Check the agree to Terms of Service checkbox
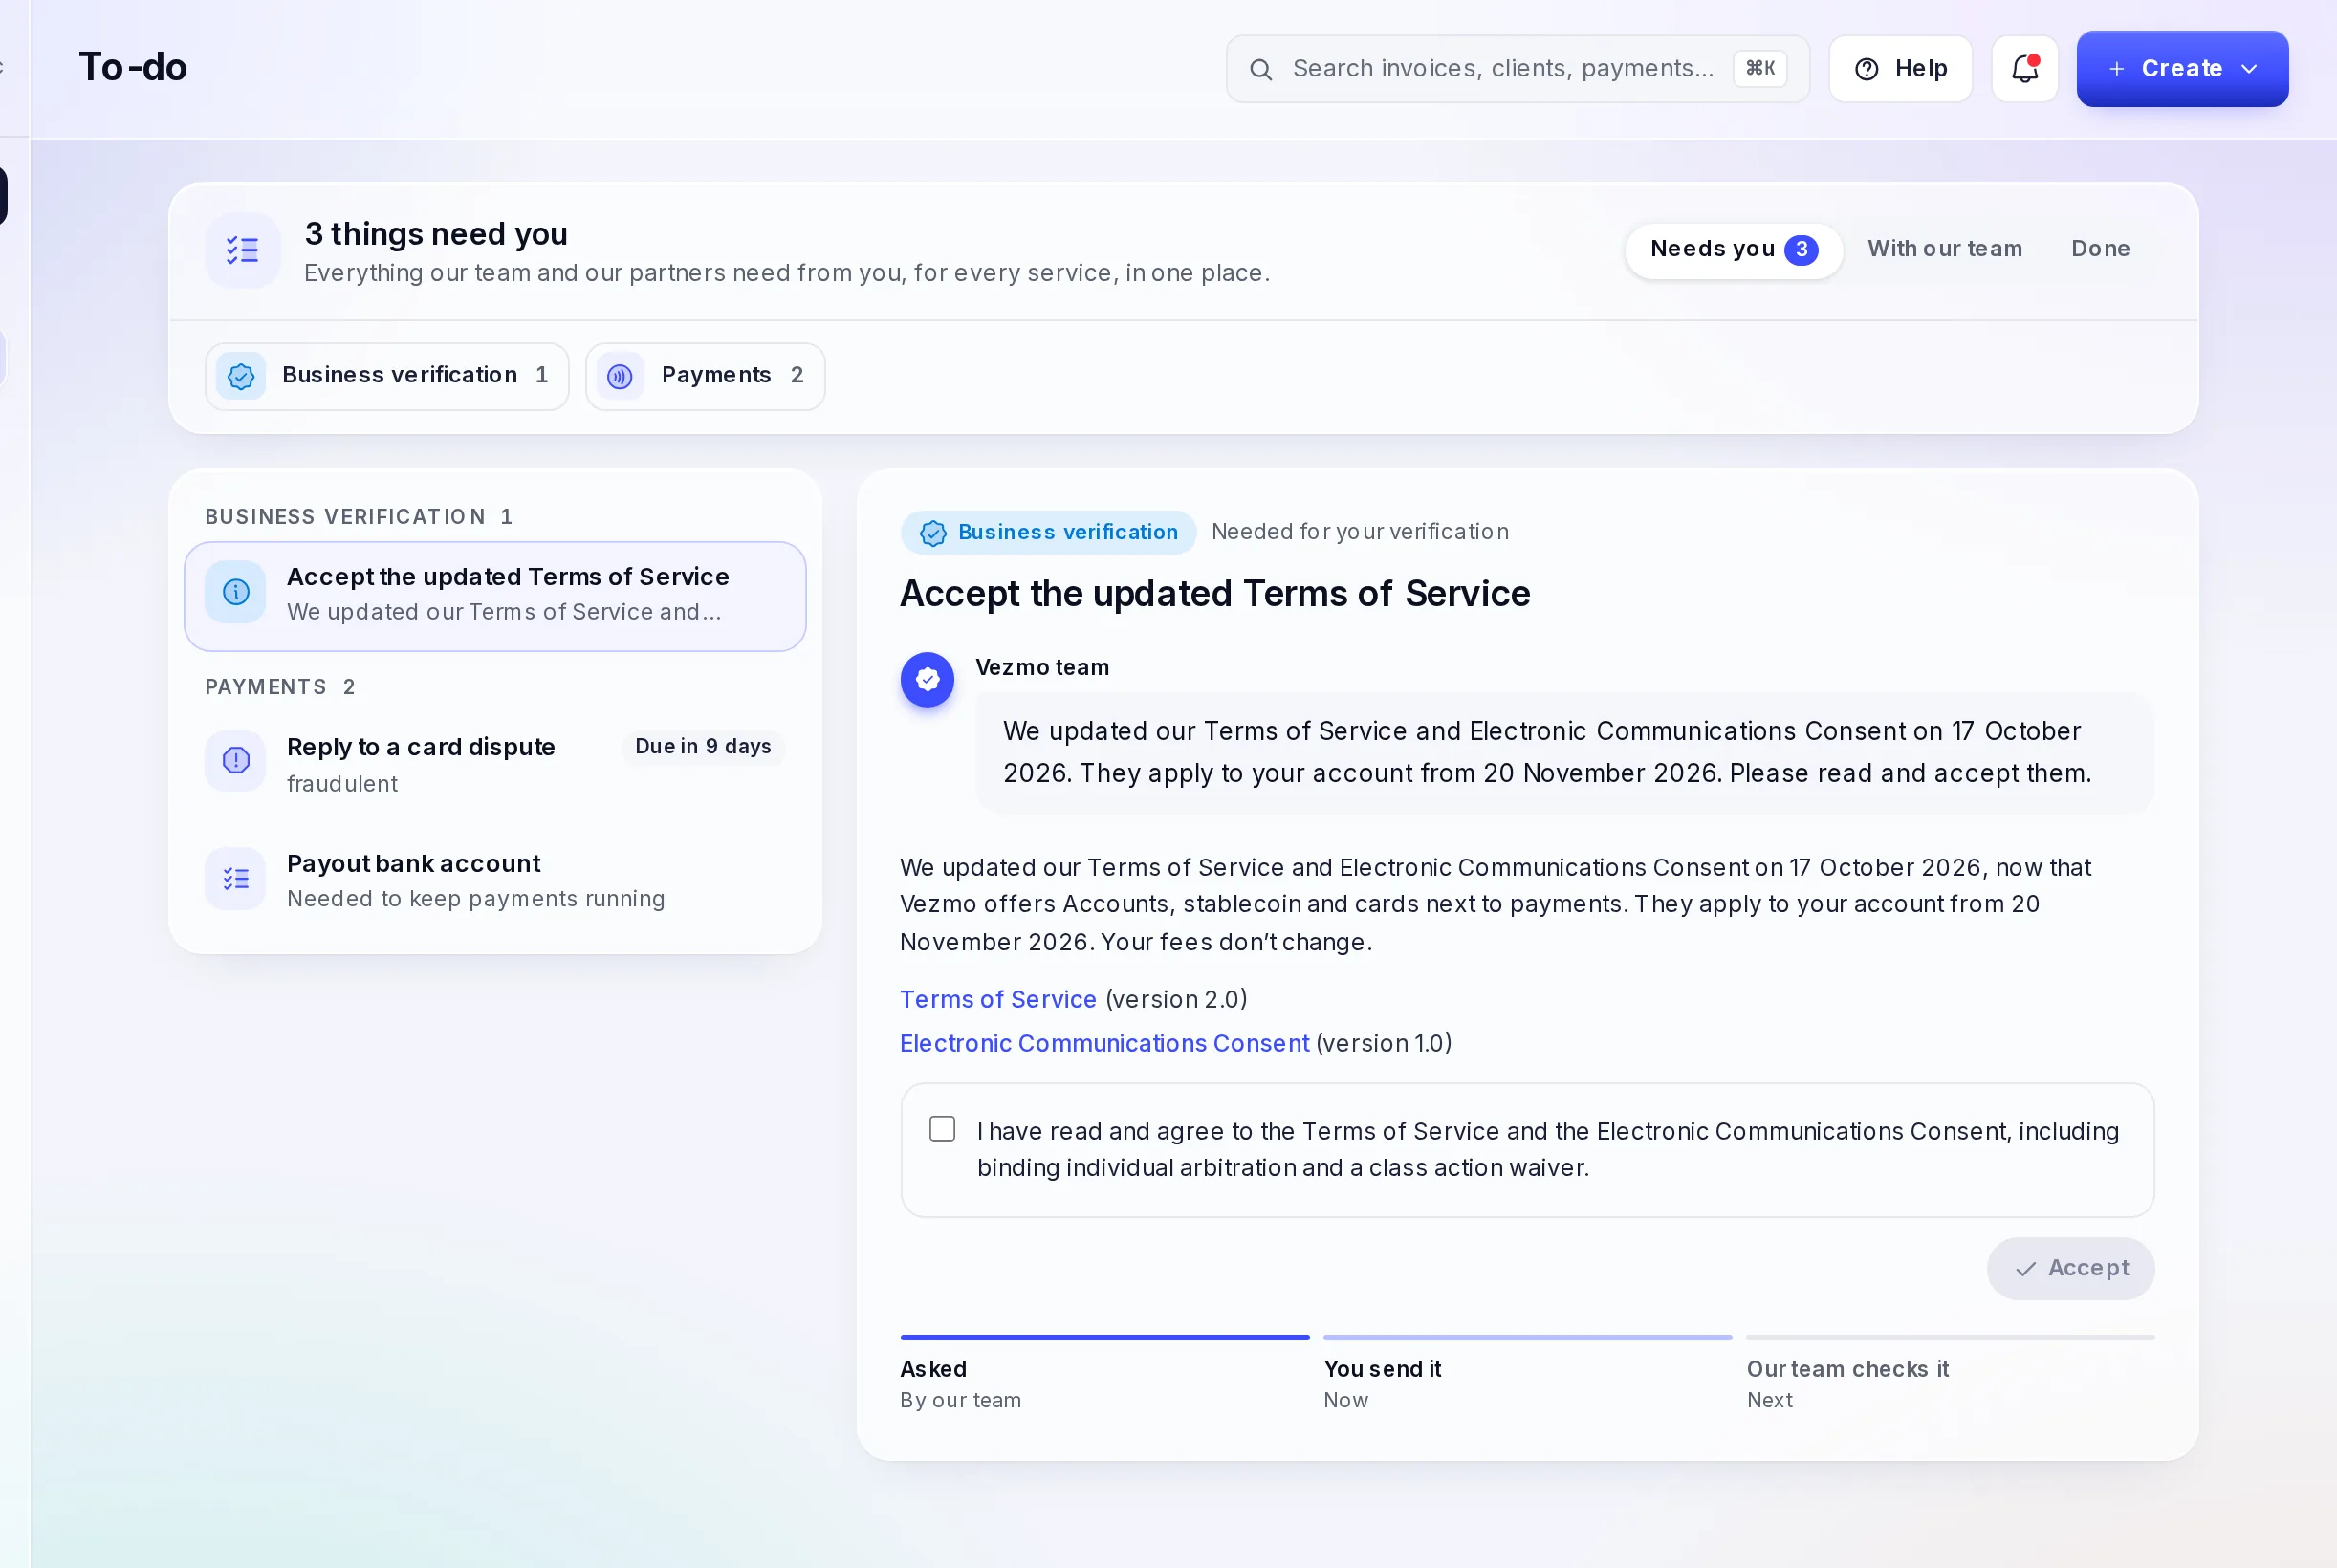The image size is (2337, 1568). point(942,1128)
